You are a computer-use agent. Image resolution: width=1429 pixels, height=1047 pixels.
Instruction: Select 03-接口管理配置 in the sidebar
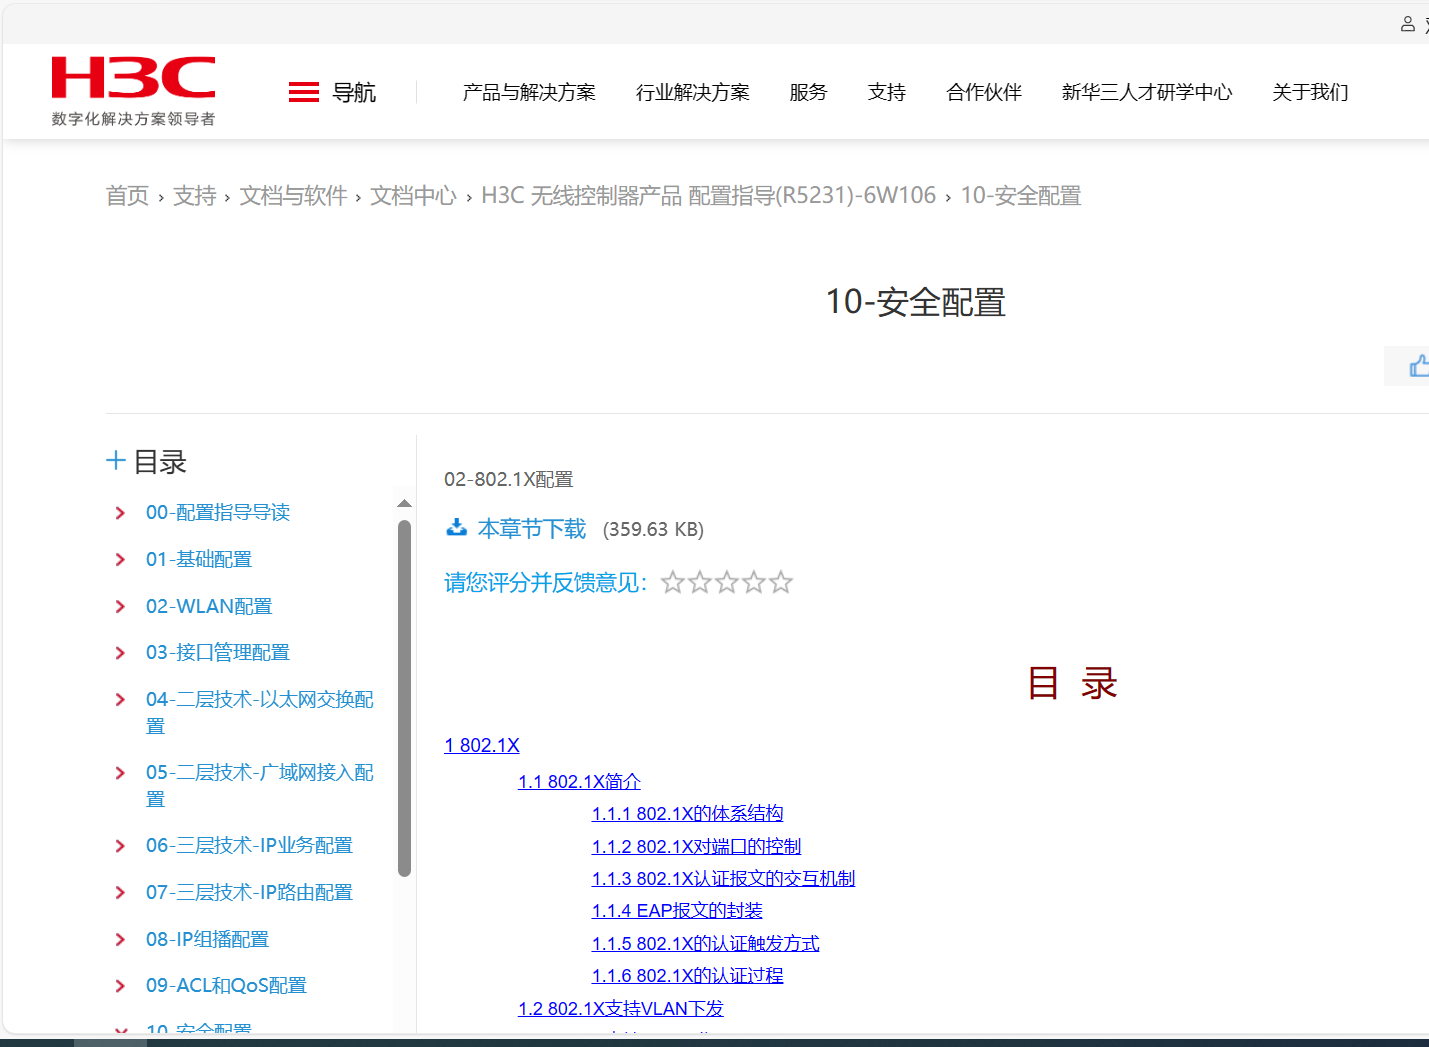tap(218, 653)
